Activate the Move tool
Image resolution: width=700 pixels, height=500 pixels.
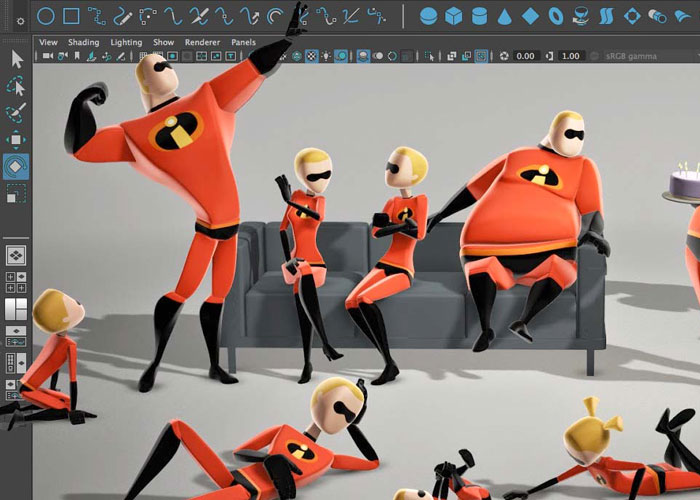click(16, 140)
